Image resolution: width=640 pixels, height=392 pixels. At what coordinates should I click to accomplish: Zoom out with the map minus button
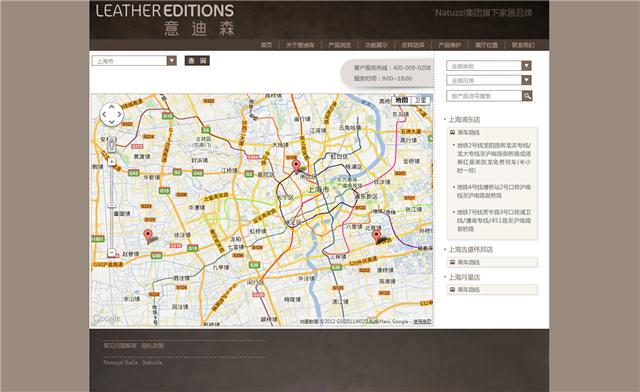pos(111,253)
